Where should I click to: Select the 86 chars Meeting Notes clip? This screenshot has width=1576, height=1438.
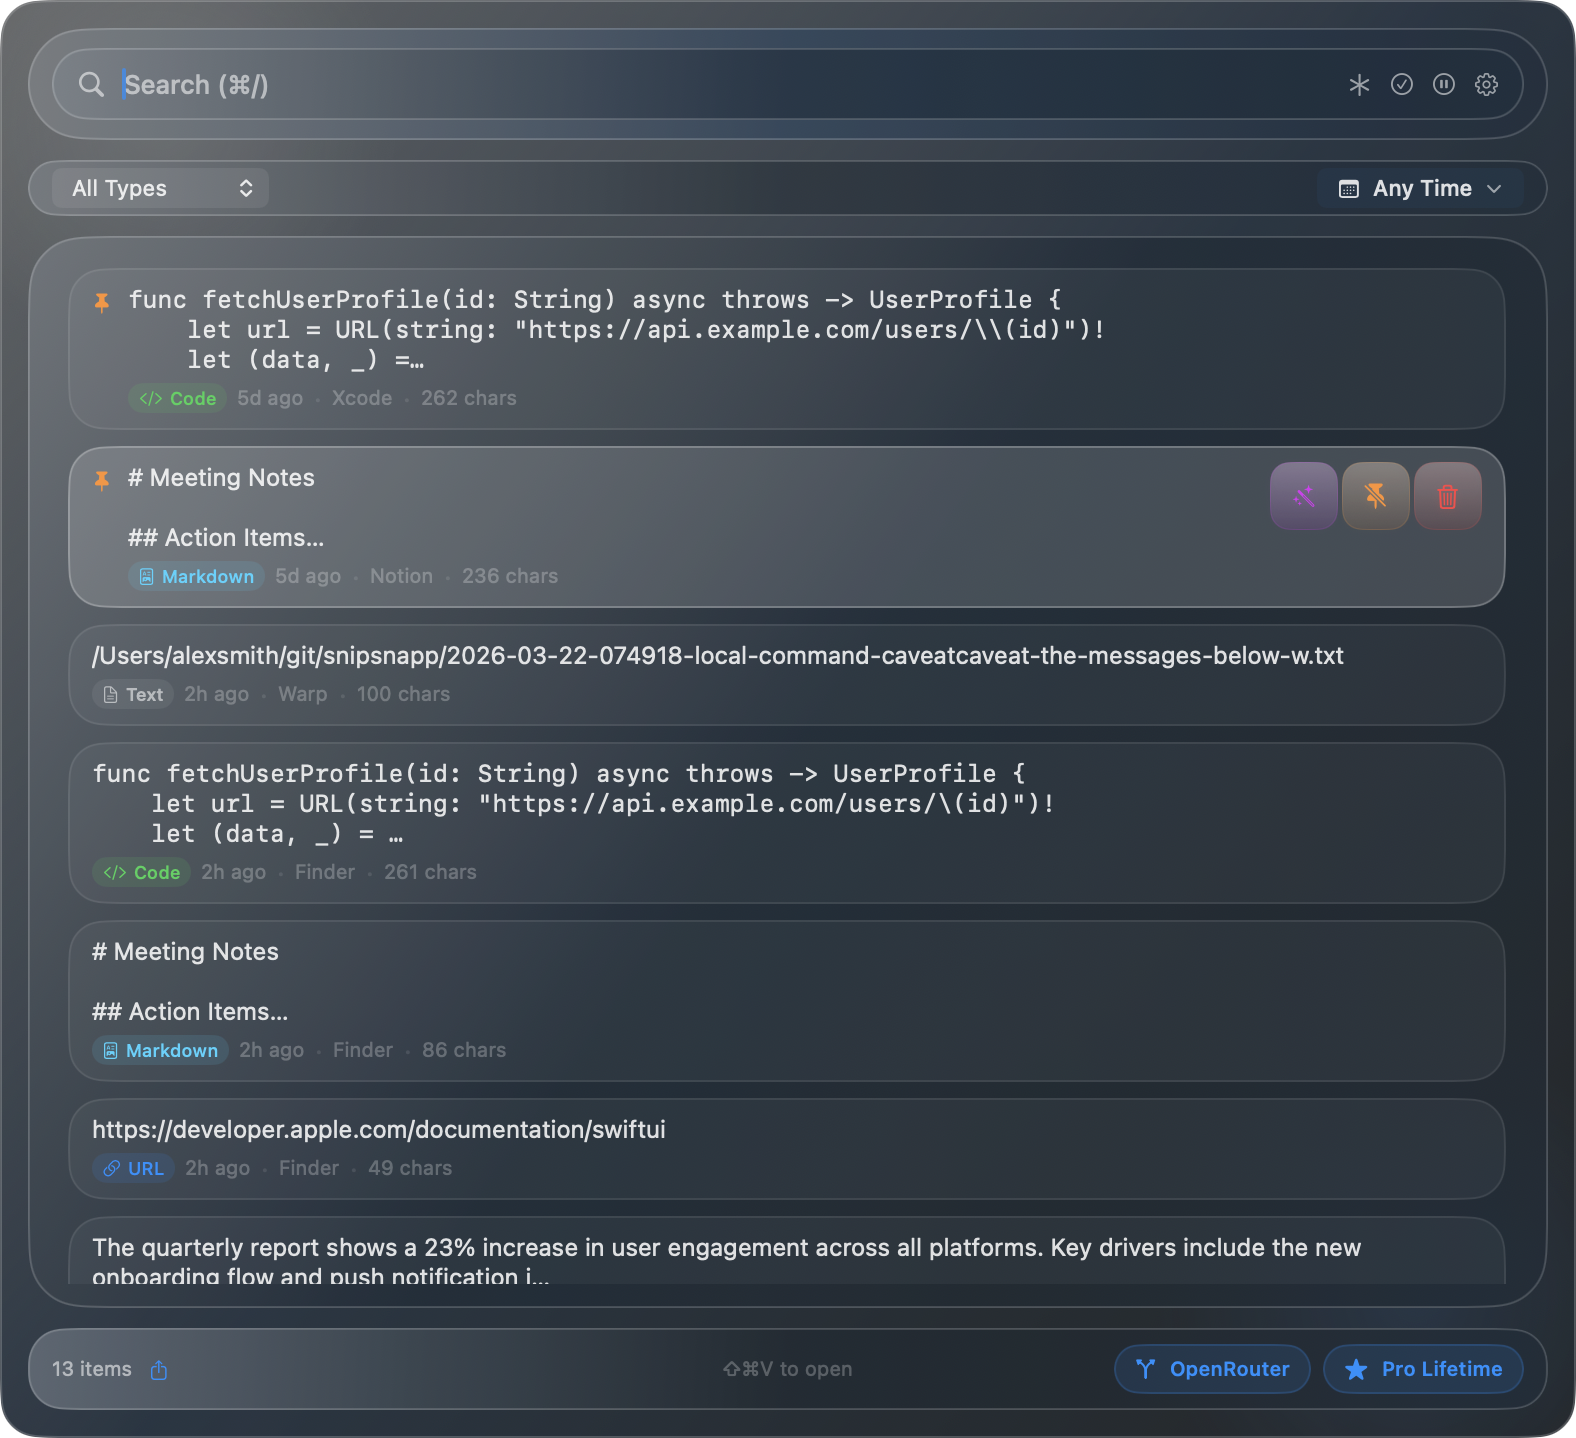click(x=787, y=1001)
